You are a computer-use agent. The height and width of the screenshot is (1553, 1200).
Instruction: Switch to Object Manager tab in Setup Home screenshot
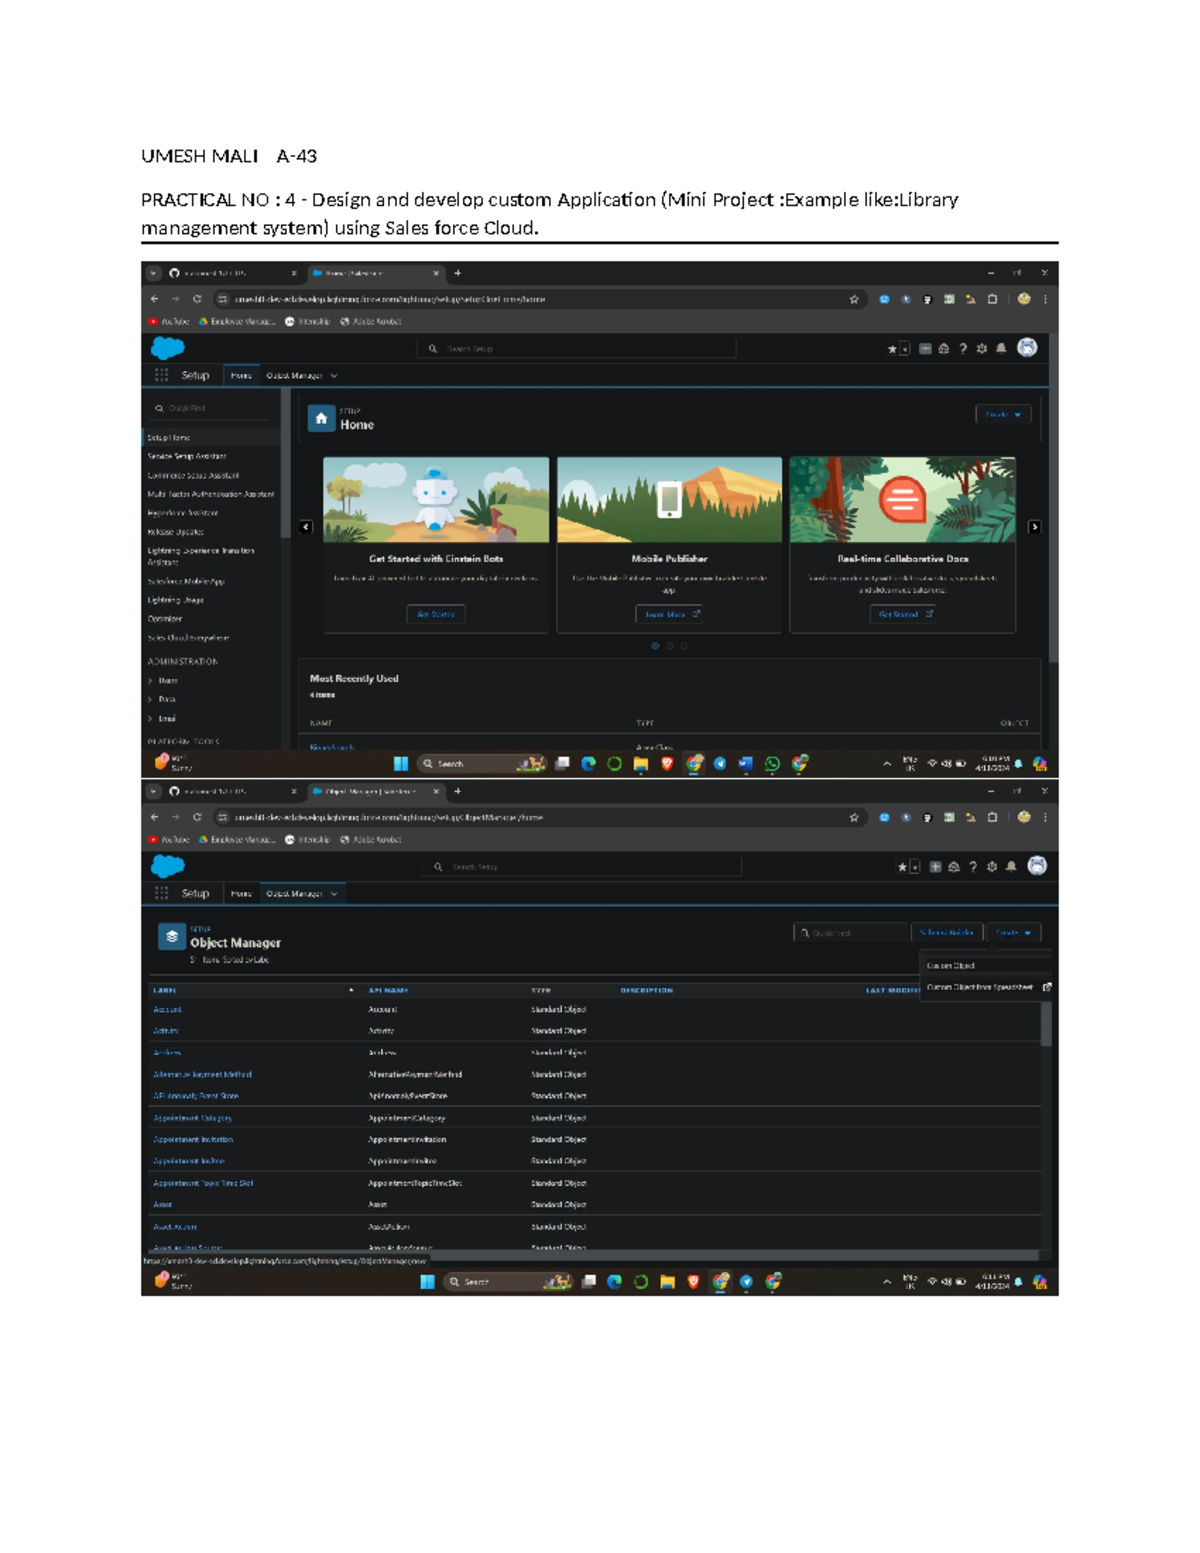(294, 376)
